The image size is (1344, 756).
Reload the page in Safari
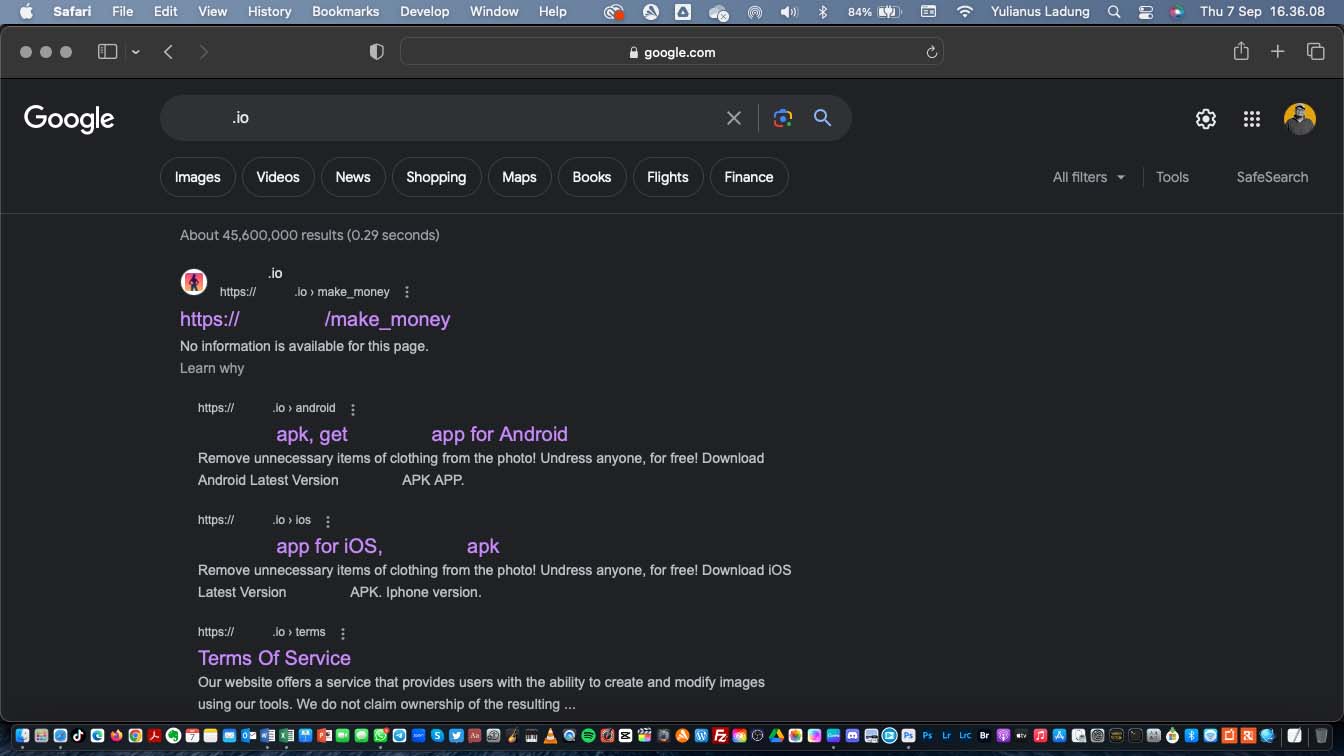click(931, 52)
